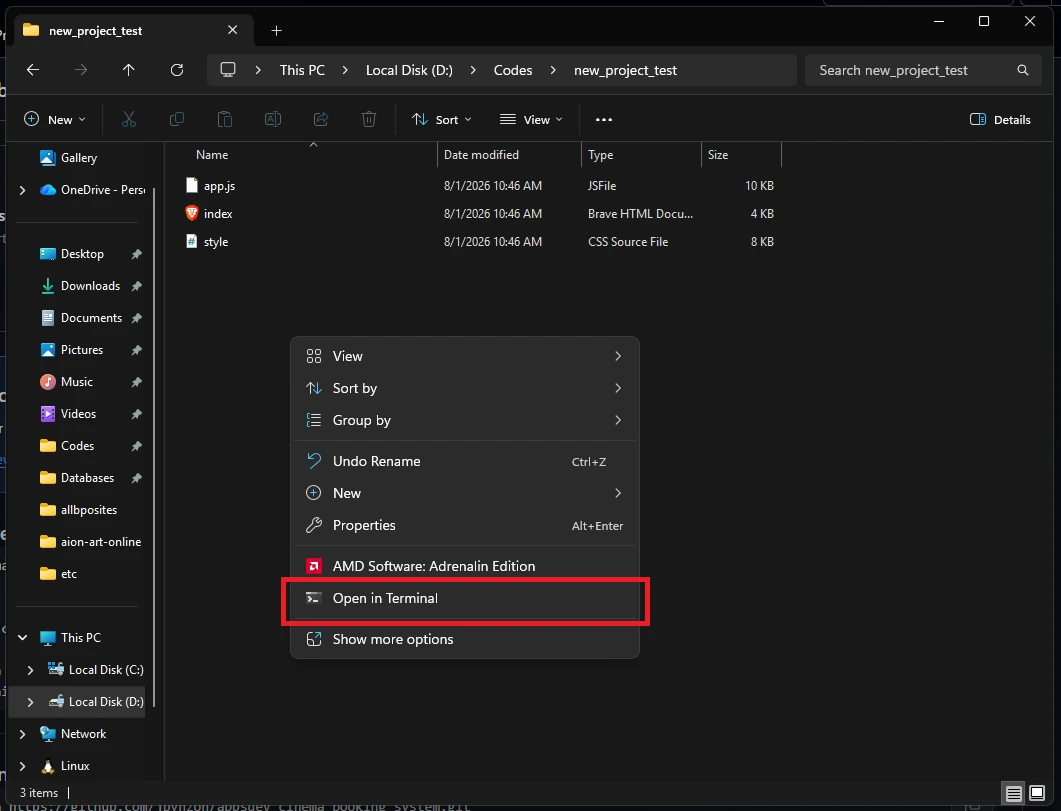The width and height of the screenshot is (1061, 811).
Task: Expand Local Disk (D:) tree node
Action: 30,702
